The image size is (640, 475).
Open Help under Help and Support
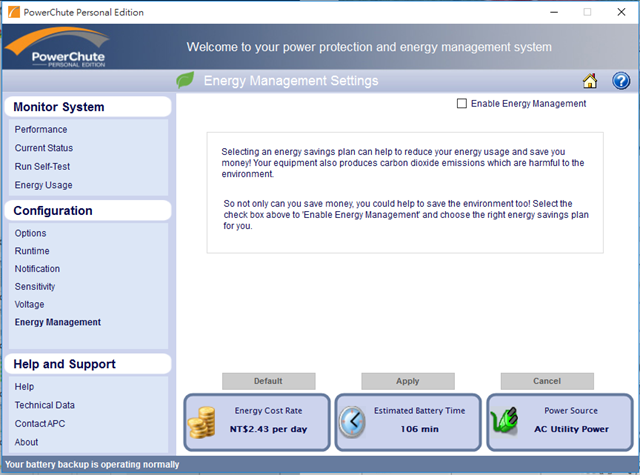[x=24, y=386]
